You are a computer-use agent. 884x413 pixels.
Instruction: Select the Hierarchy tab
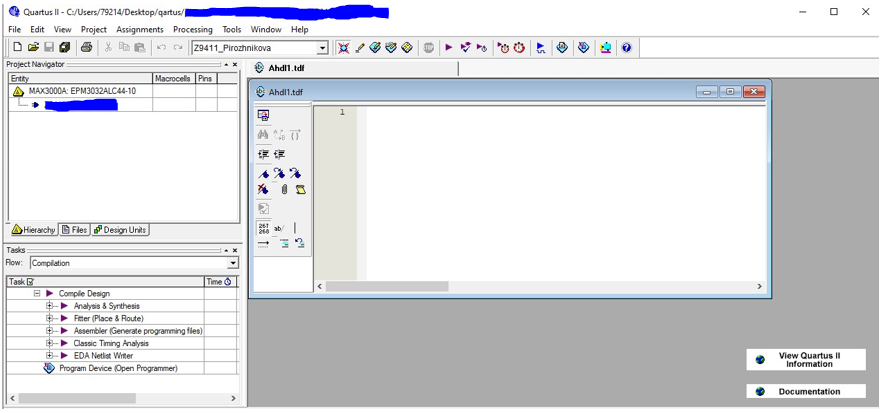(34, 230)
